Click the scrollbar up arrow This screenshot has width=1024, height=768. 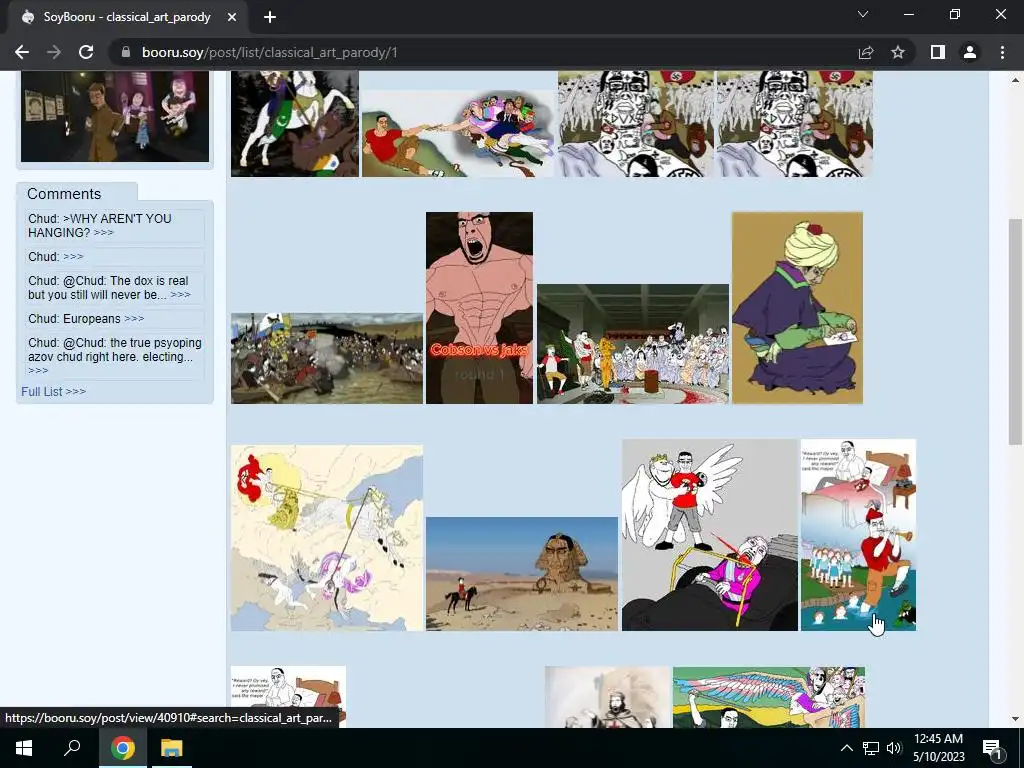pyautogui.click(x=1016, y=79)
